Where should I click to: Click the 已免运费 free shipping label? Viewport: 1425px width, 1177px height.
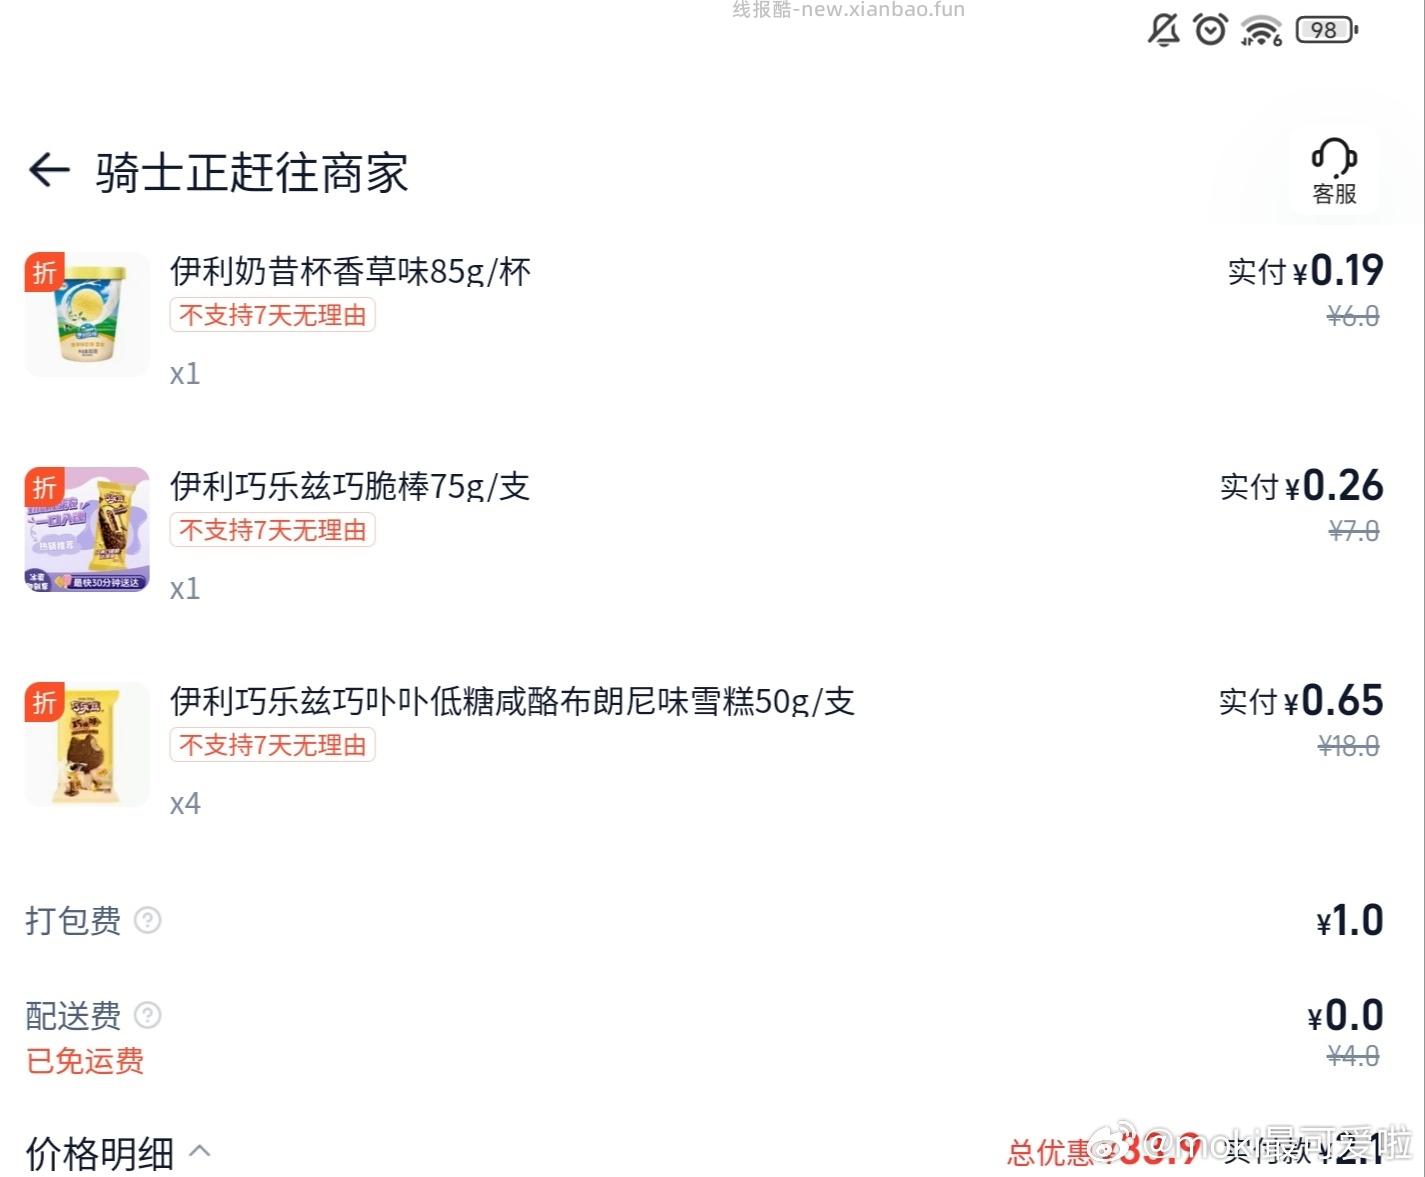coord(85,1061)
